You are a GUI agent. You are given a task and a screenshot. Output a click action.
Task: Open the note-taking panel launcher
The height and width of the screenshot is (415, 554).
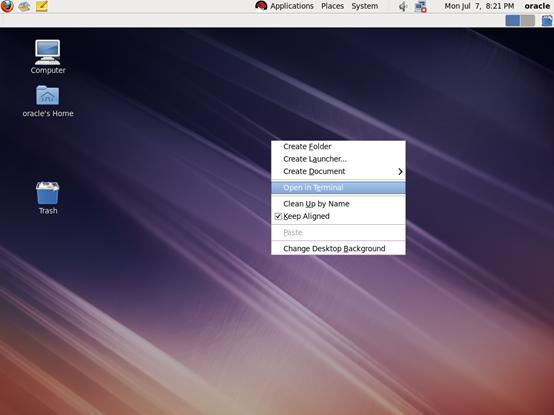click(42, 6)
